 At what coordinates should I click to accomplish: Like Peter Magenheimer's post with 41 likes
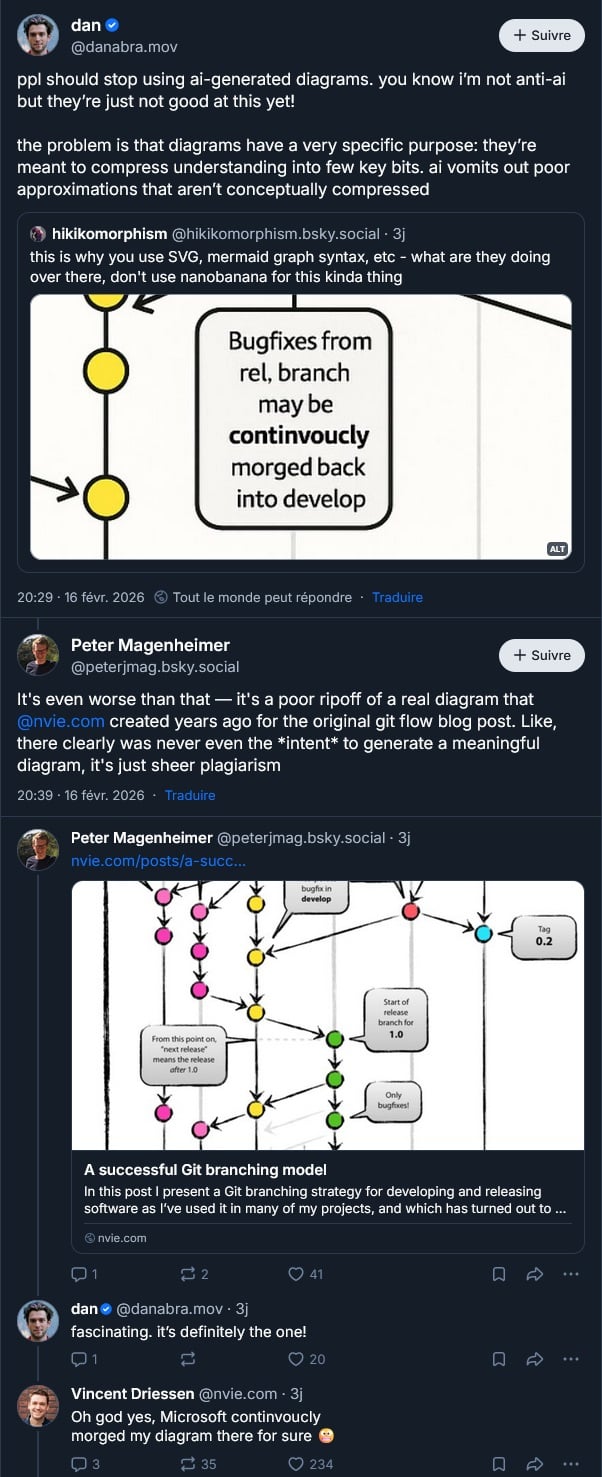[296, 1274]
